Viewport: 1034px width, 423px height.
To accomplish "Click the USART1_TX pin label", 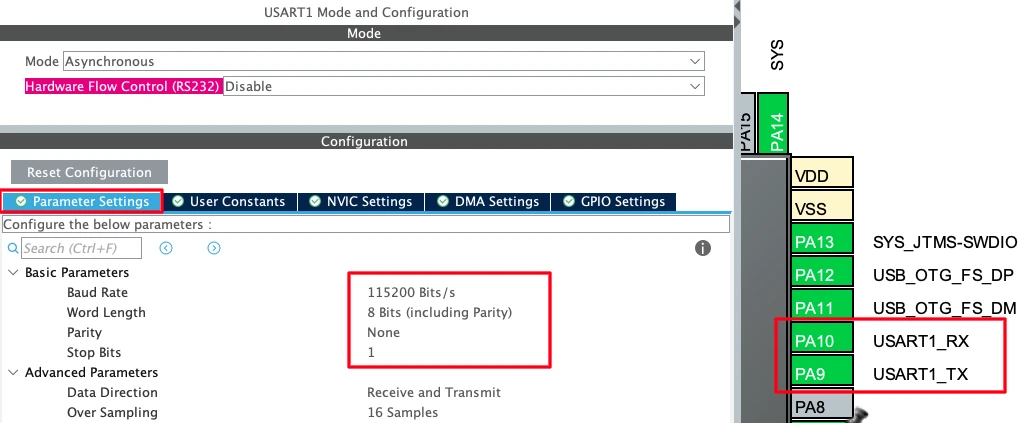I will (920, 374).
